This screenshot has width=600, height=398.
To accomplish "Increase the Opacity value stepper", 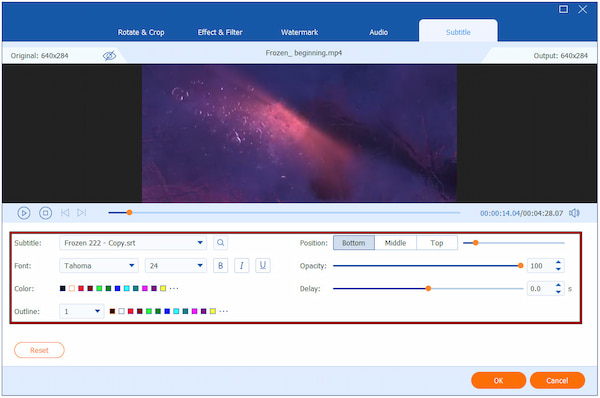I will click(558, 262).
